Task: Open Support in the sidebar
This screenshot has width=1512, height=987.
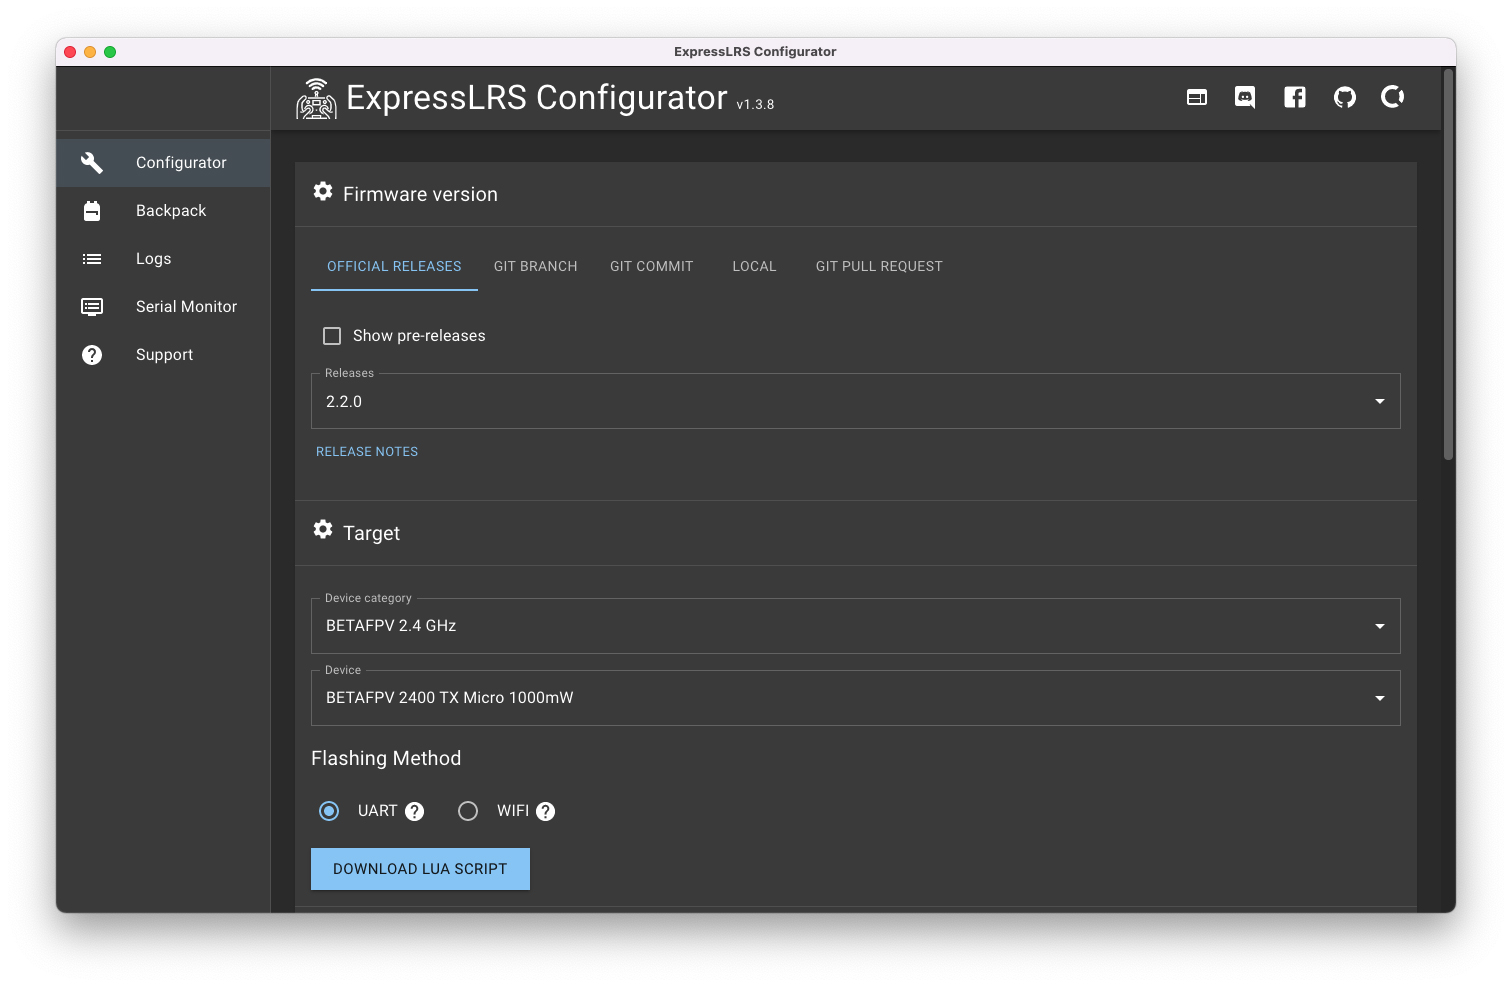Action: 163,355
